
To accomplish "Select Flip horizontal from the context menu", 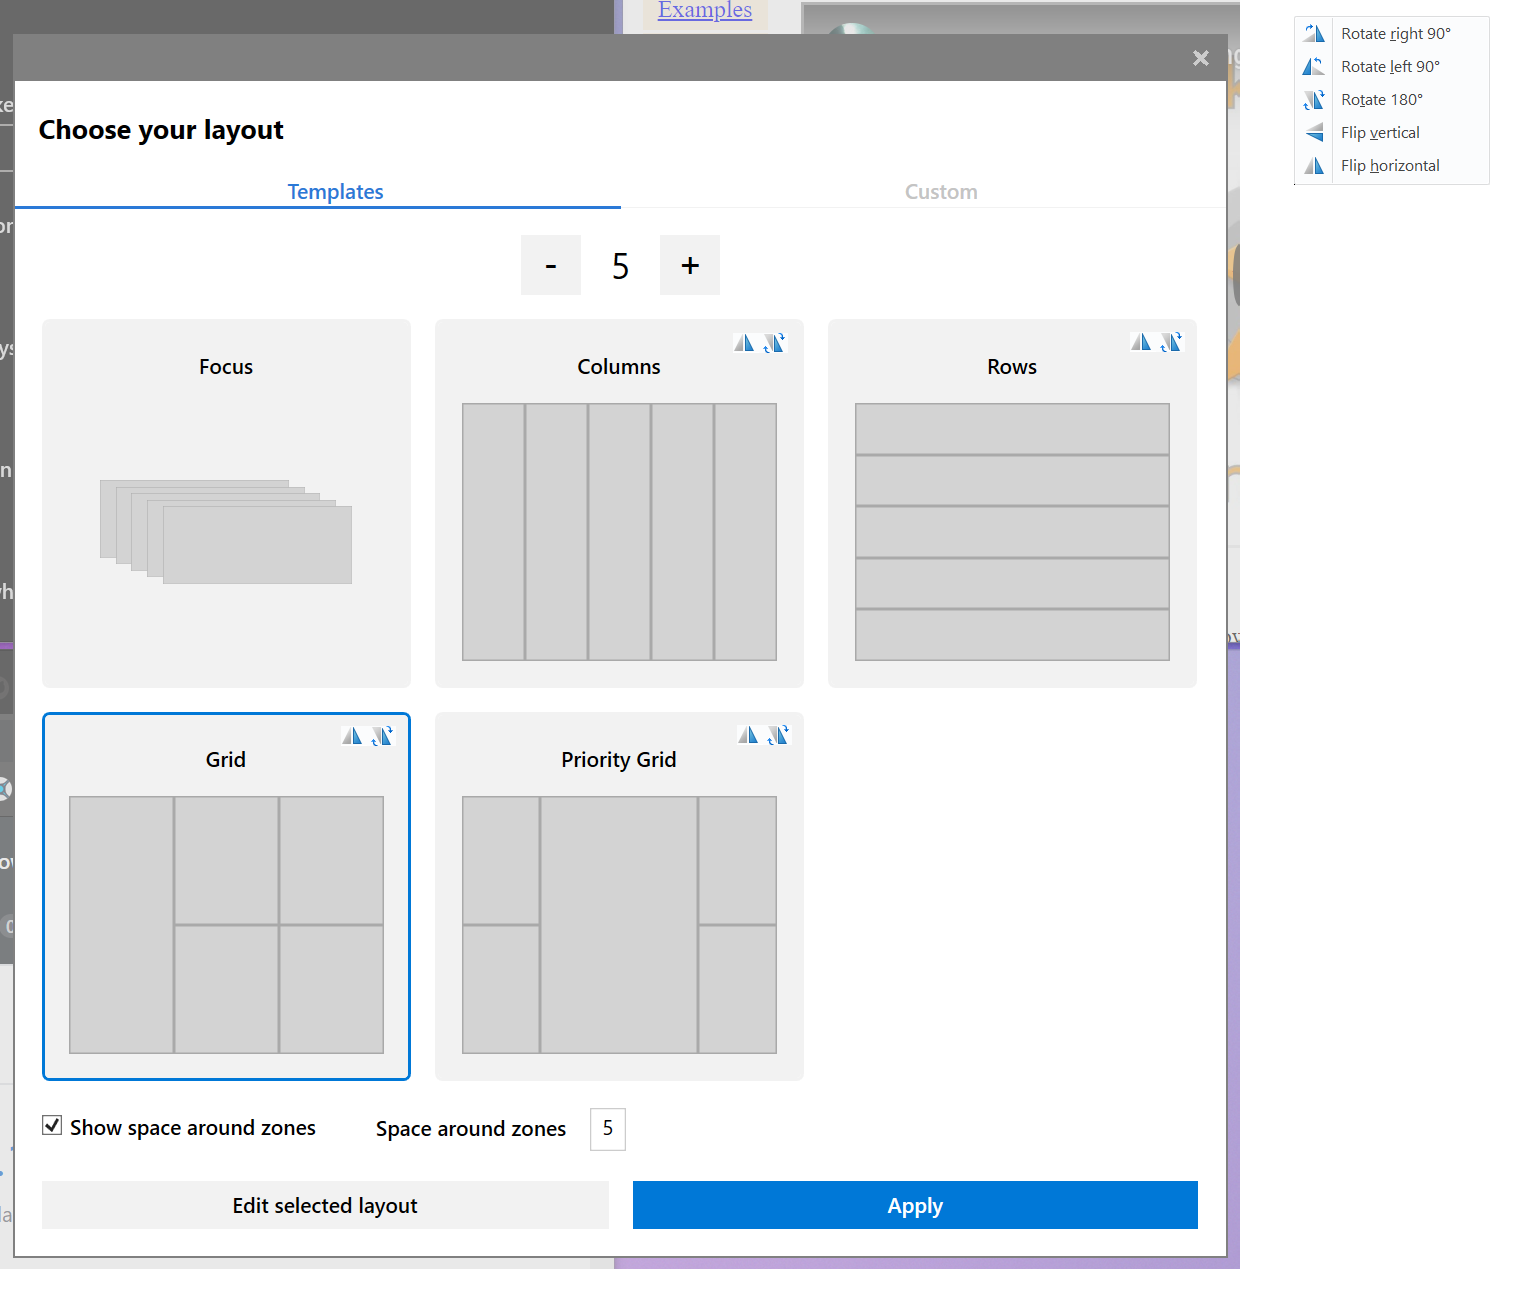I will click(1390, 165).
